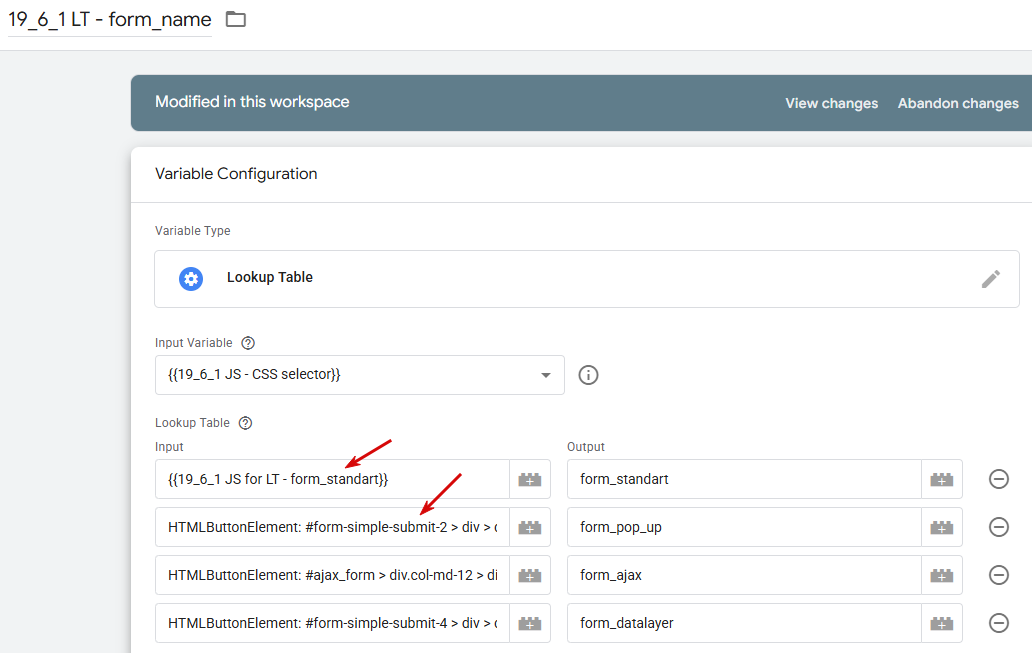Edit the Lookup Table variable type with the pencil

pos(991,279)
